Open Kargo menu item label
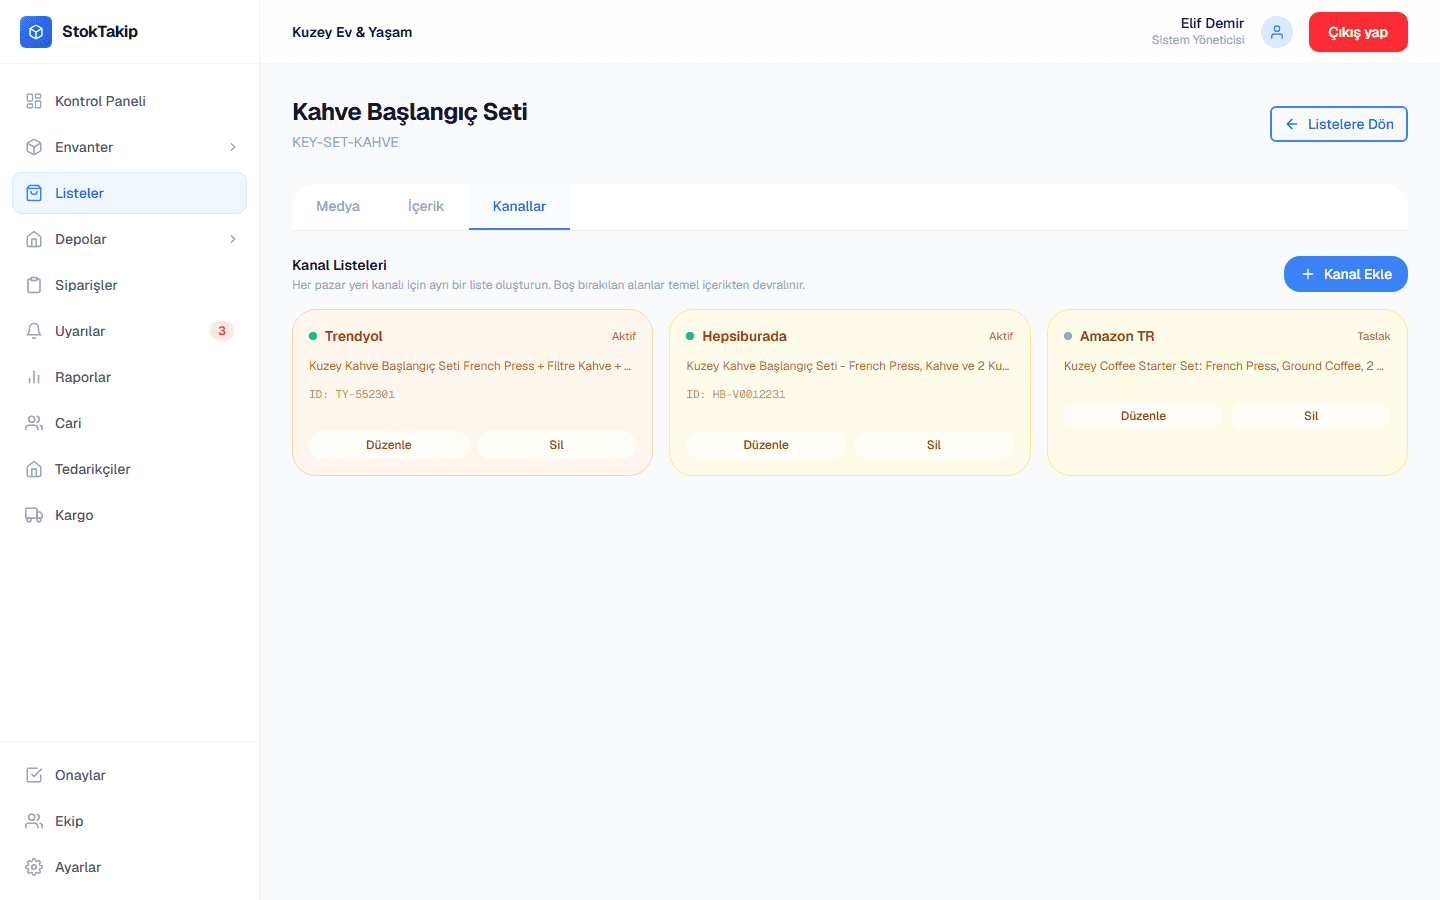The image size is (1440, 900). (x=74, y=515)
